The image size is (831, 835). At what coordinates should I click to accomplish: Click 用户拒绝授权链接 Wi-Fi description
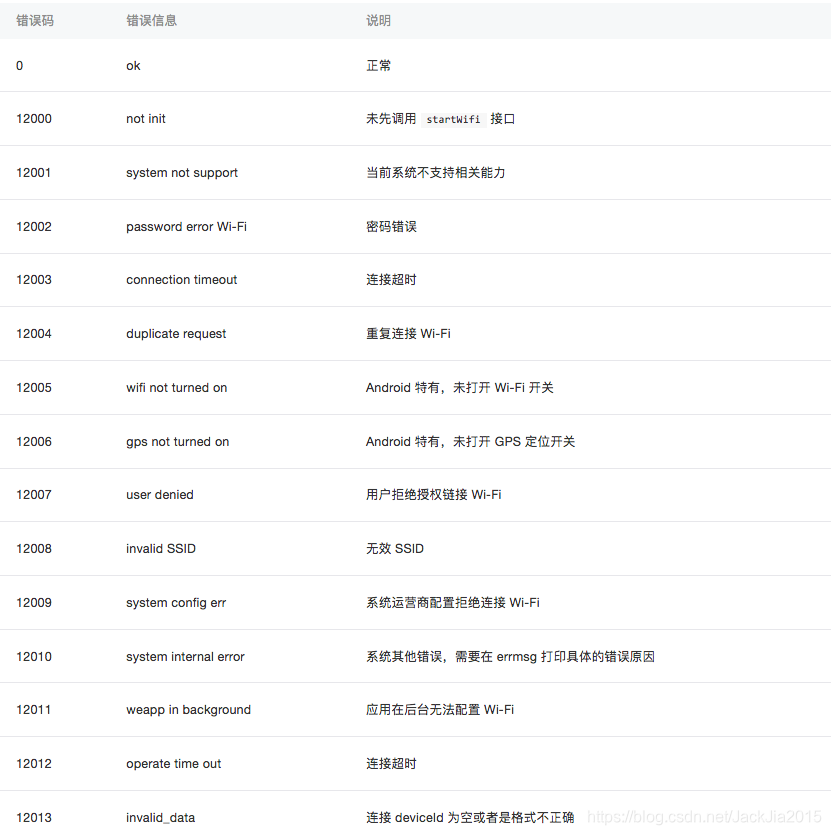pos(434,495)
